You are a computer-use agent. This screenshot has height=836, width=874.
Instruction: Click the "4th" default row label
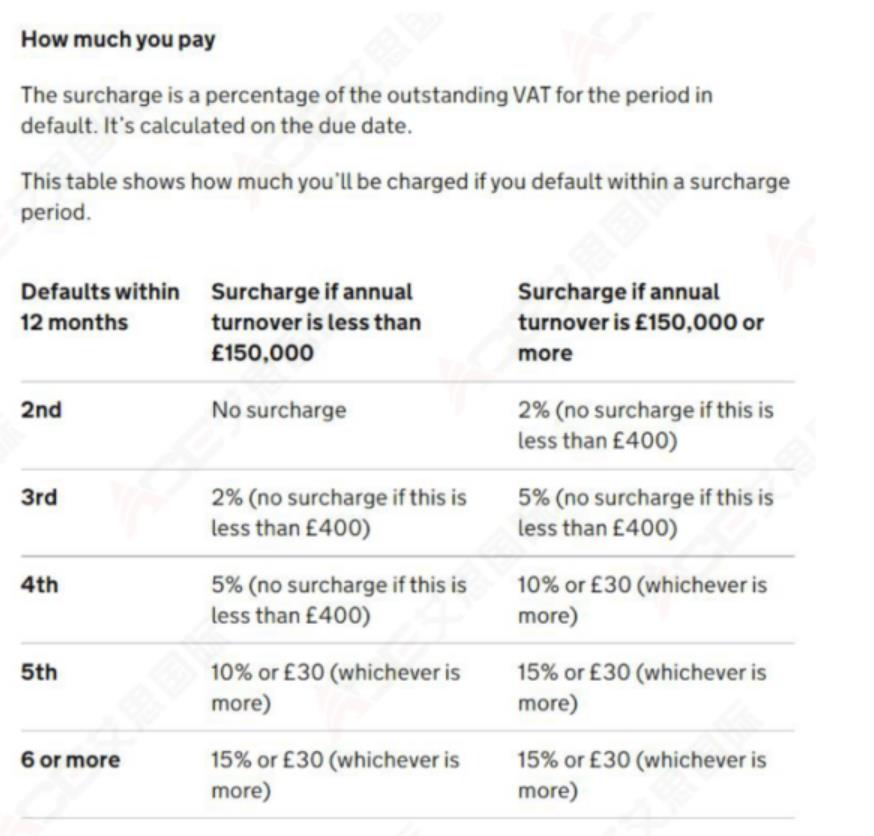coord(39,585)
